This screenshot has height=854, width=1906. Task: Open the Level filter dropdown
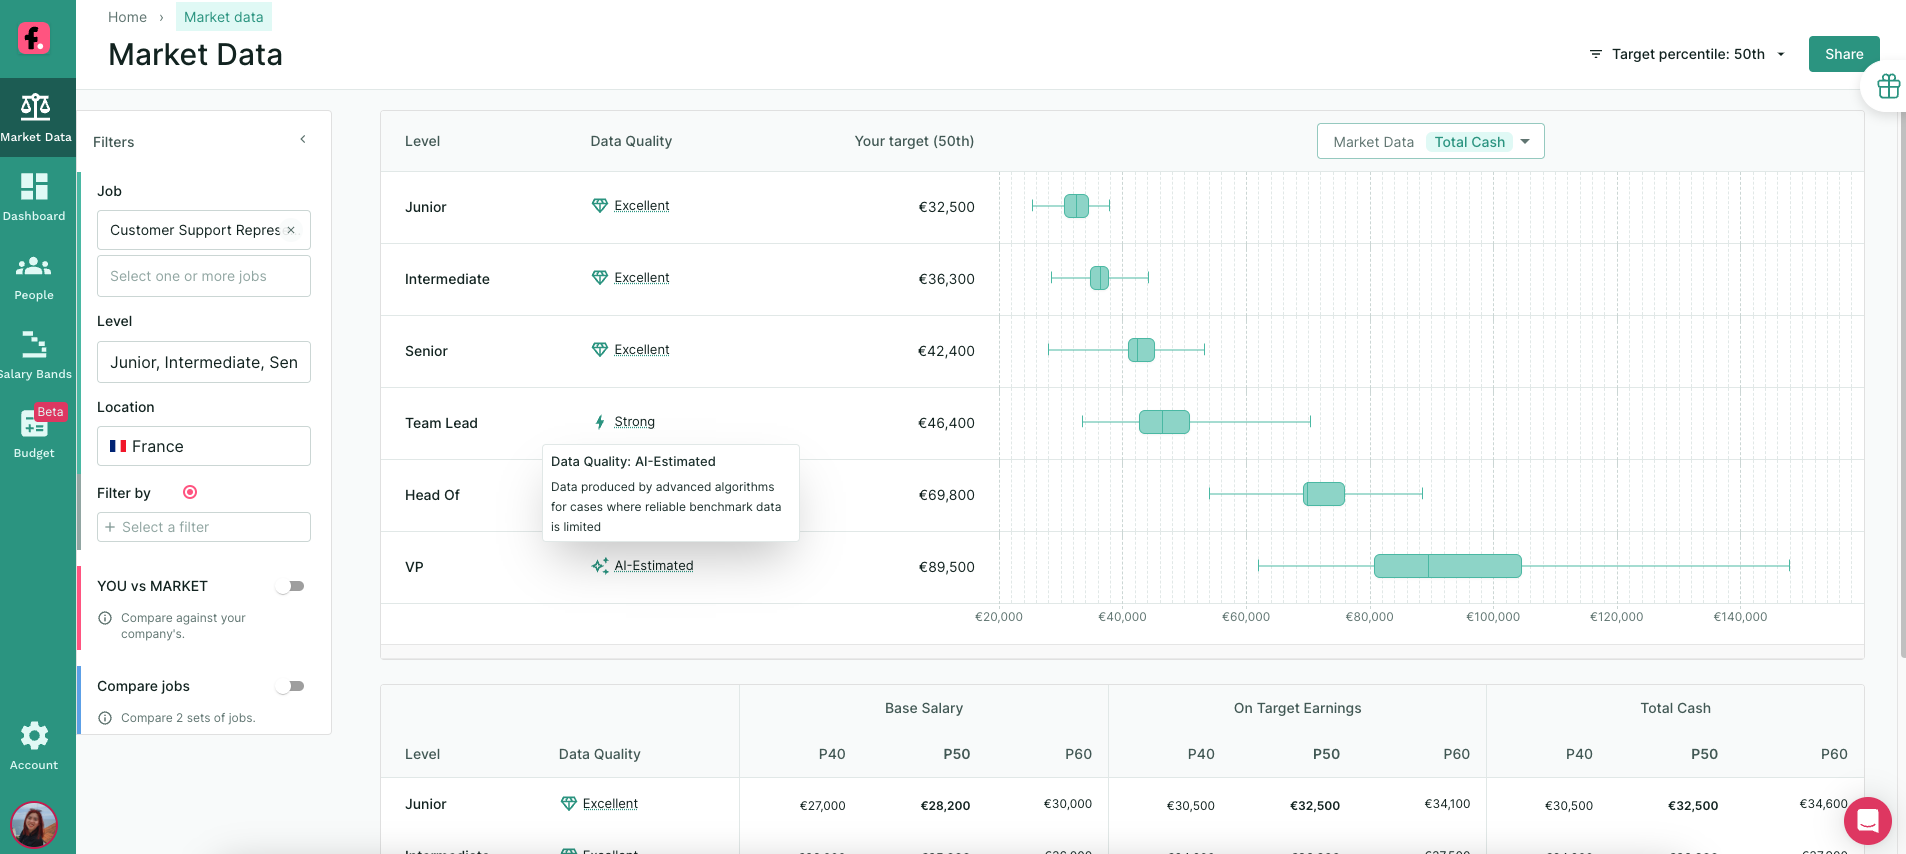point(204,362)
